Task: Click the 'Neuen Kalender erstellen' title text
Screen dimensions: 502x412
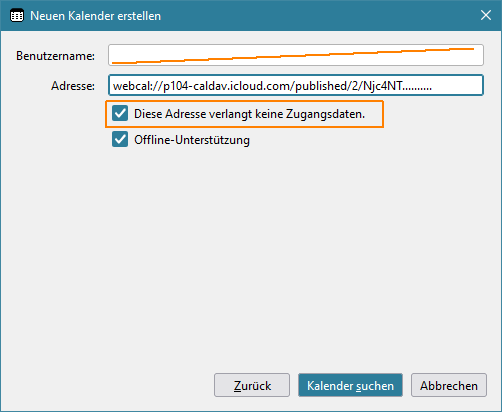Action: [x=95, y=16]
